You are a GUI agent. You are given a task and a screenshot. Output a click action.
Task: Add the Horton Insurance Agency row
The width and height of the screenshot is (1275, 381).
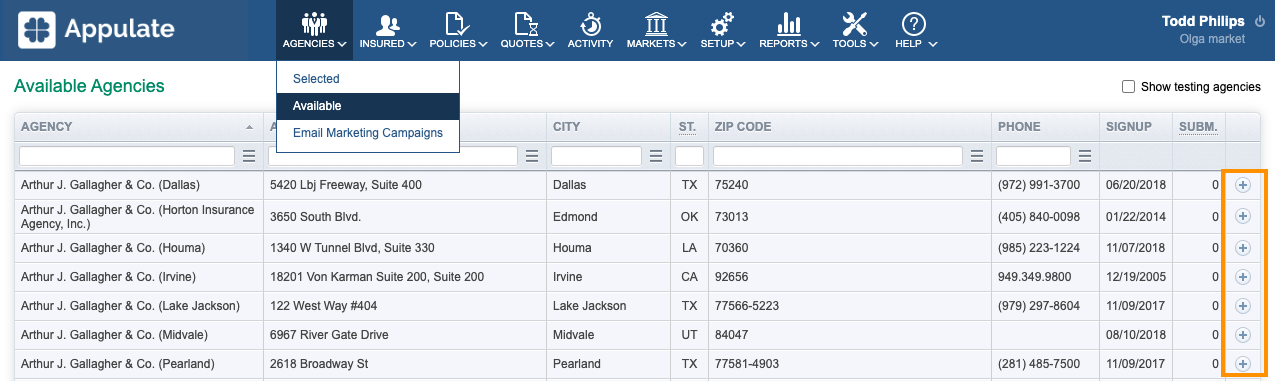point(1243,216)
